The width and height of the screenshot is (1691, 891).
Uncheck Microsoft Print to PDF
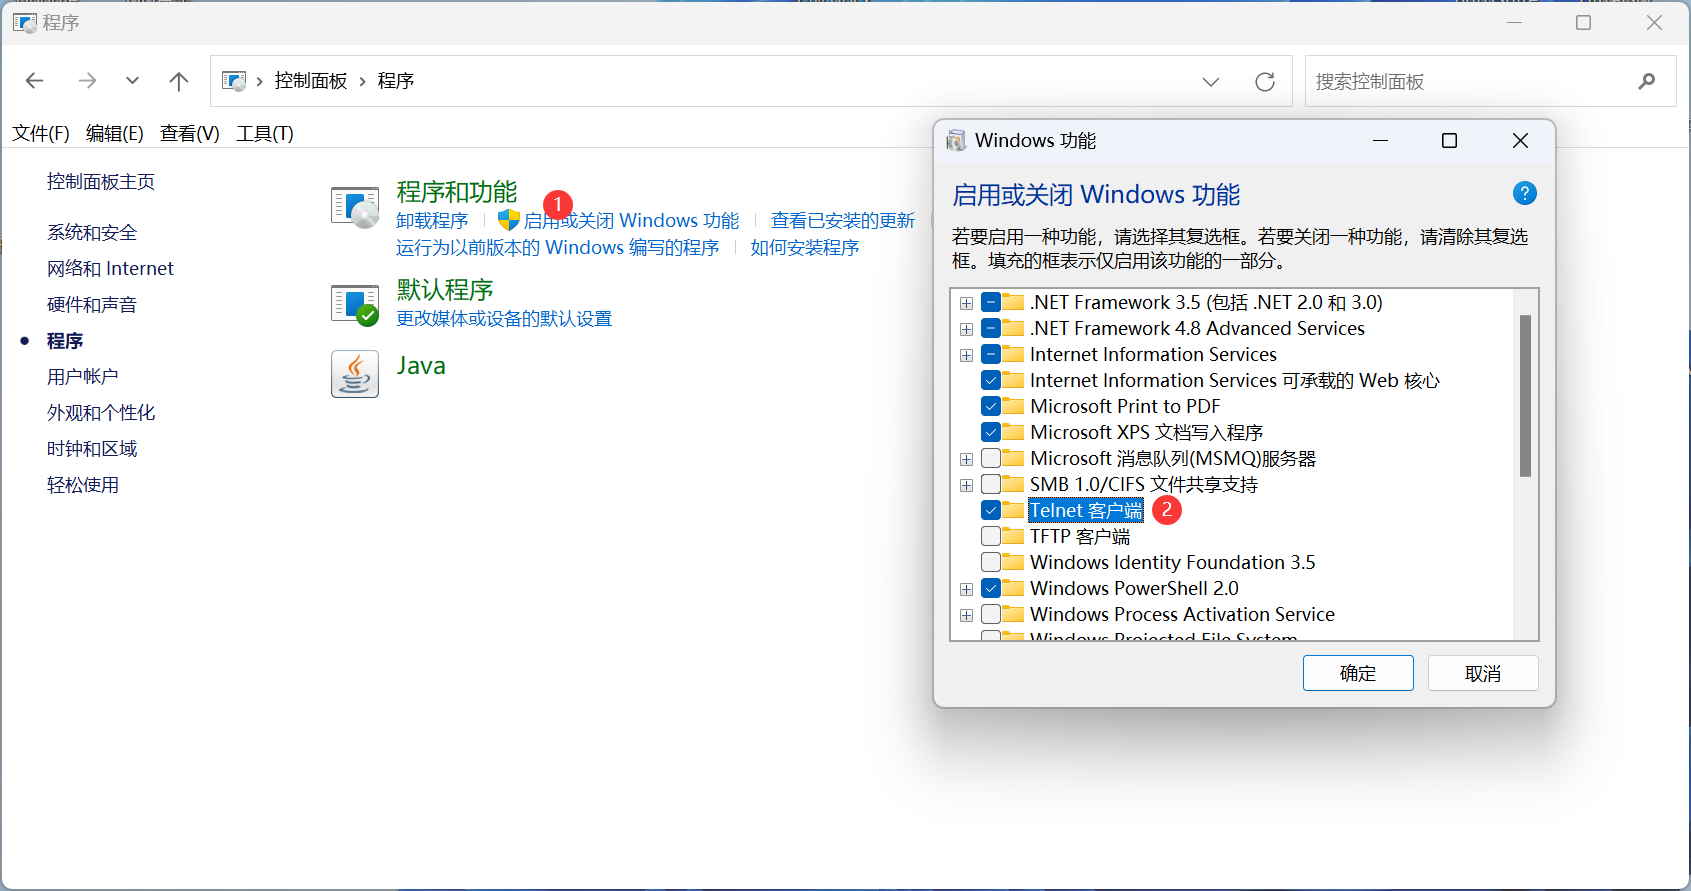991,406
